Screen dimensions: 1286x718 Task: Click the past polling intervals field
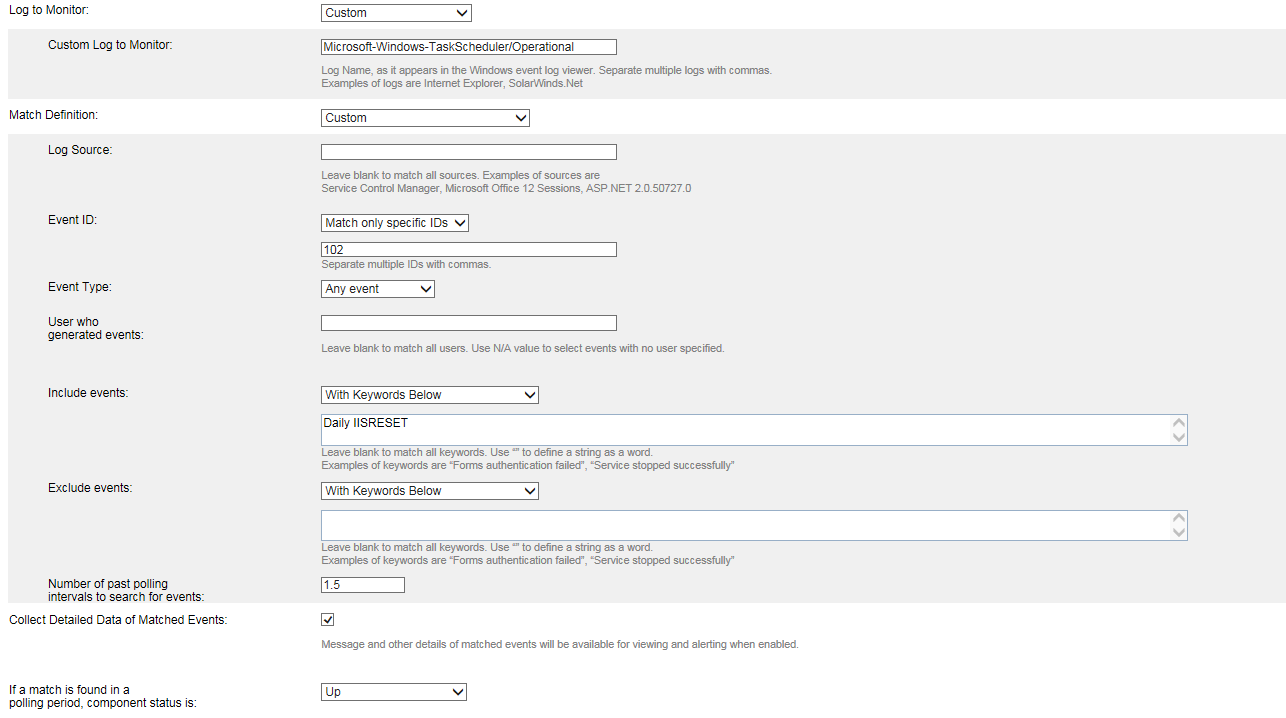click(363, 585)
